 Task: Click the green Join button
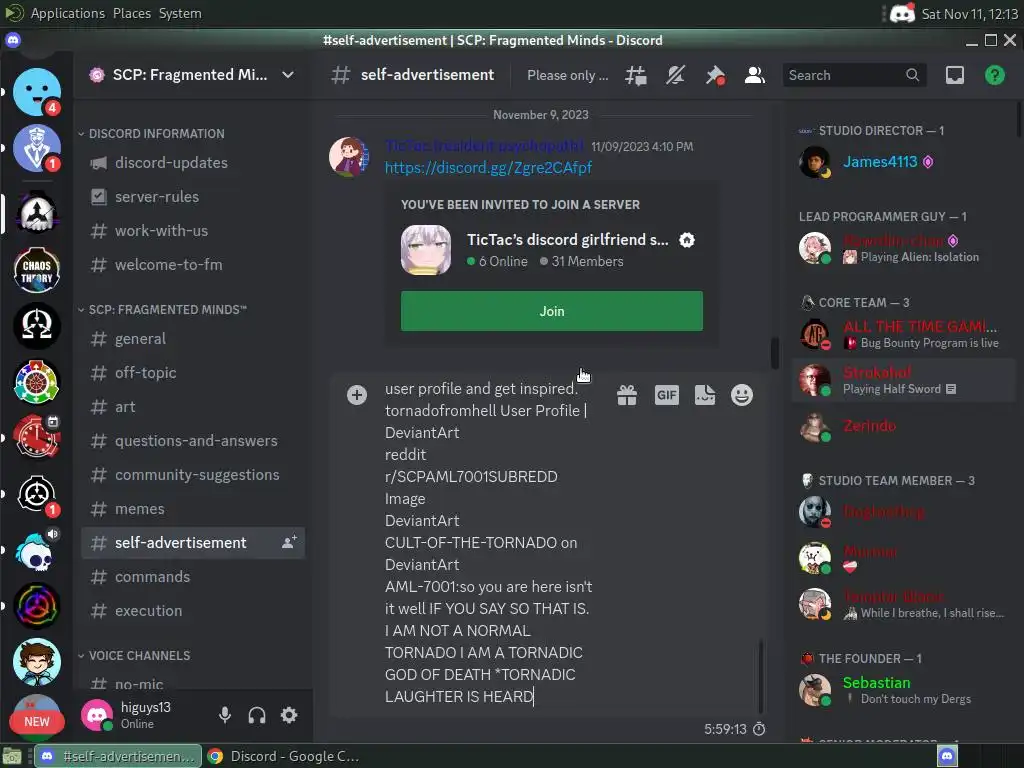point(552,312)
